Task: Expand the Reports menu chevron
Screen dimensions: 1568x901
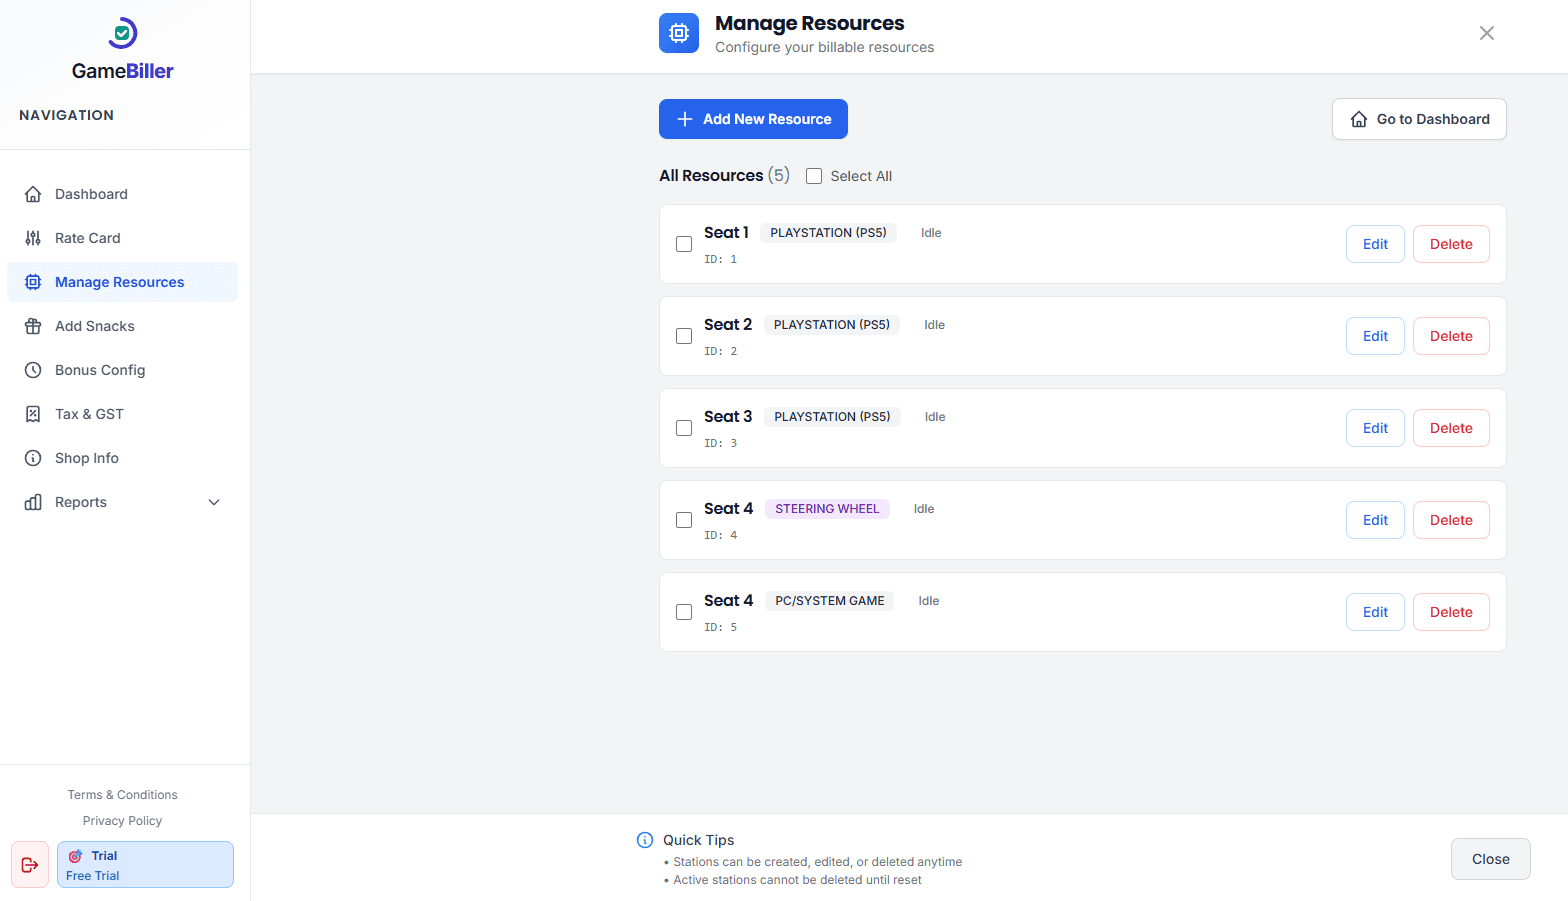Action: 214,502
